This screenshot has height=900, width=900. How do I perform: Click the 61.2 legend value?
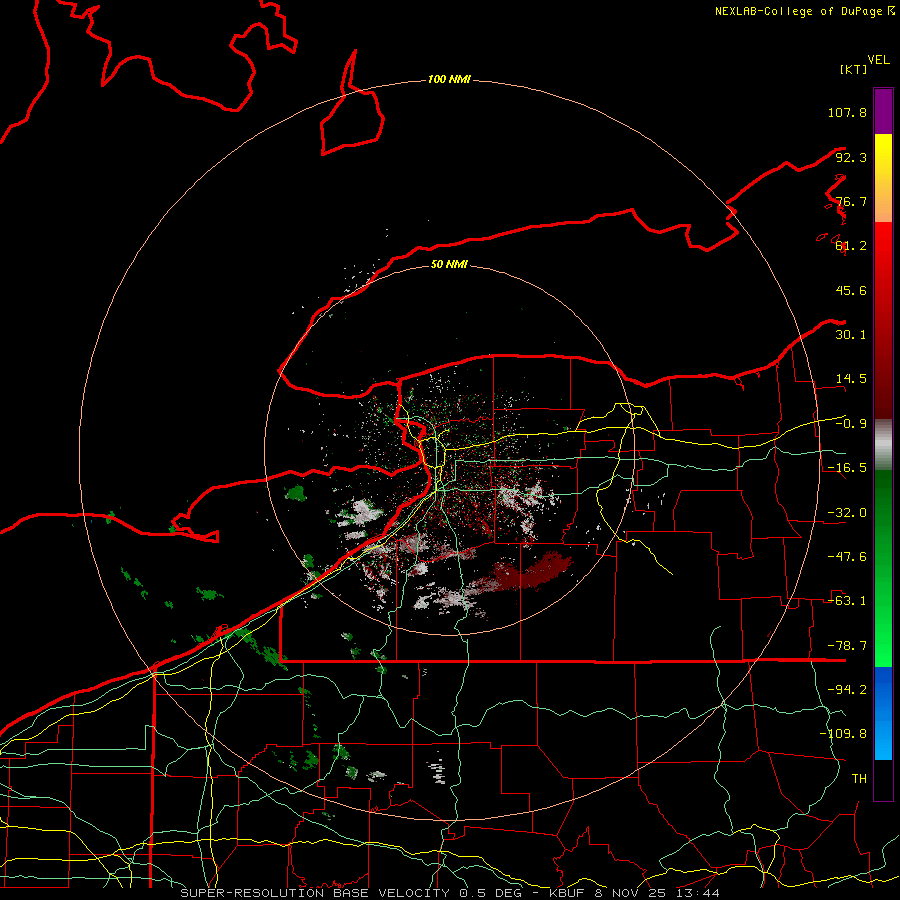[x=851, y=246]
